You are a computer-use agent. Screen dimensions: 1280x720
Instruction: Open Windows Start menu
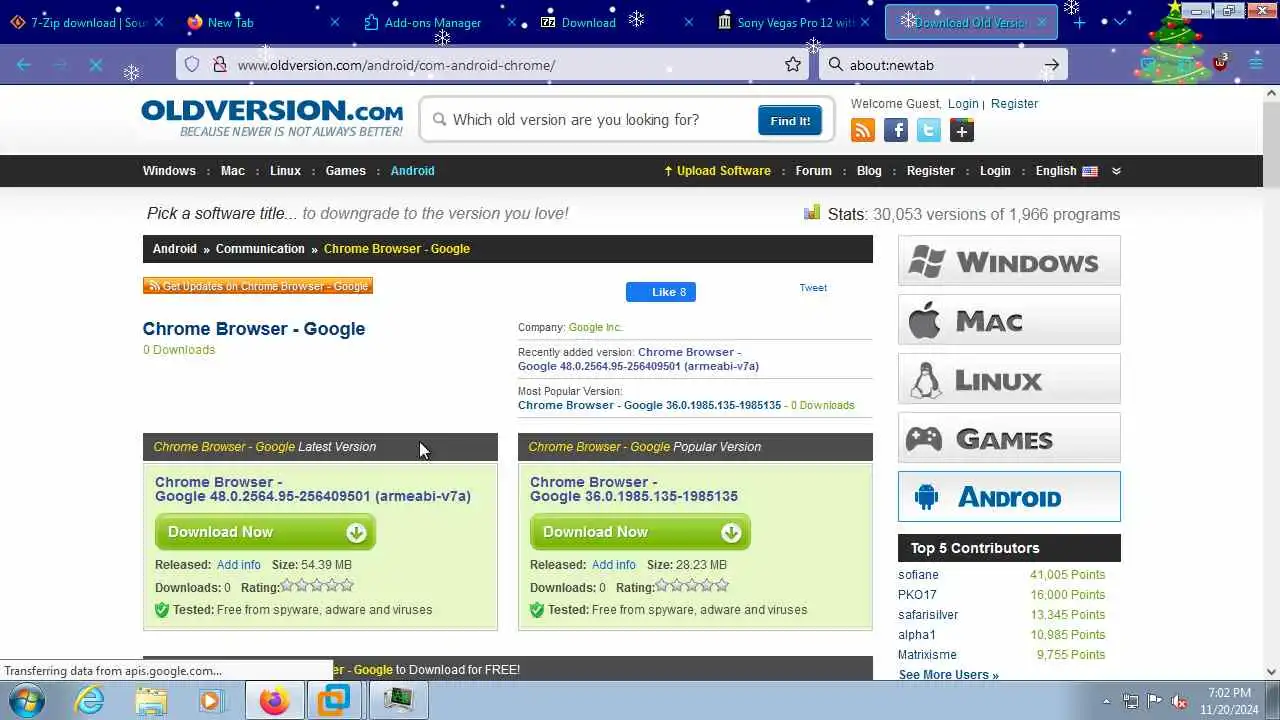(x=26, y=700)
